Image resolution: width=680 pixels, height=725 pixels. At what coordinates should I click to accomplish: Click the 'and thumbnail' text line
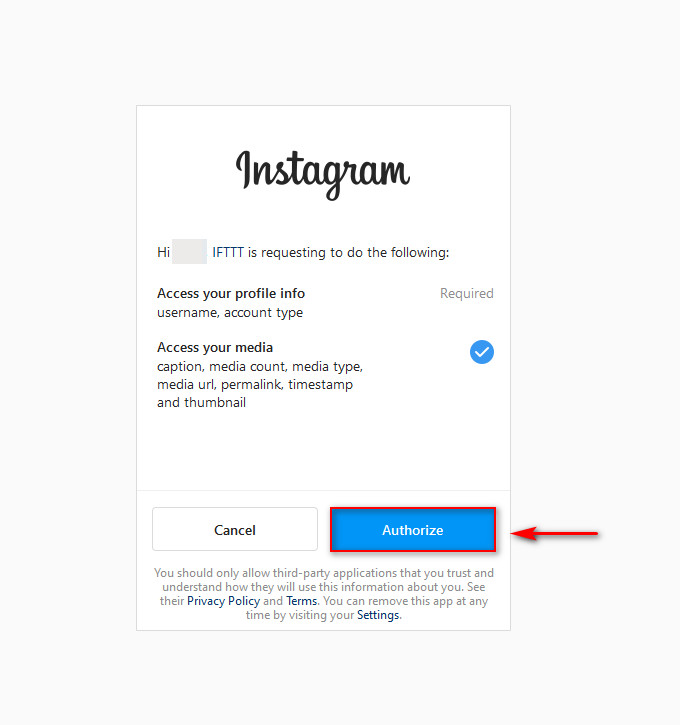coord(202,403)
